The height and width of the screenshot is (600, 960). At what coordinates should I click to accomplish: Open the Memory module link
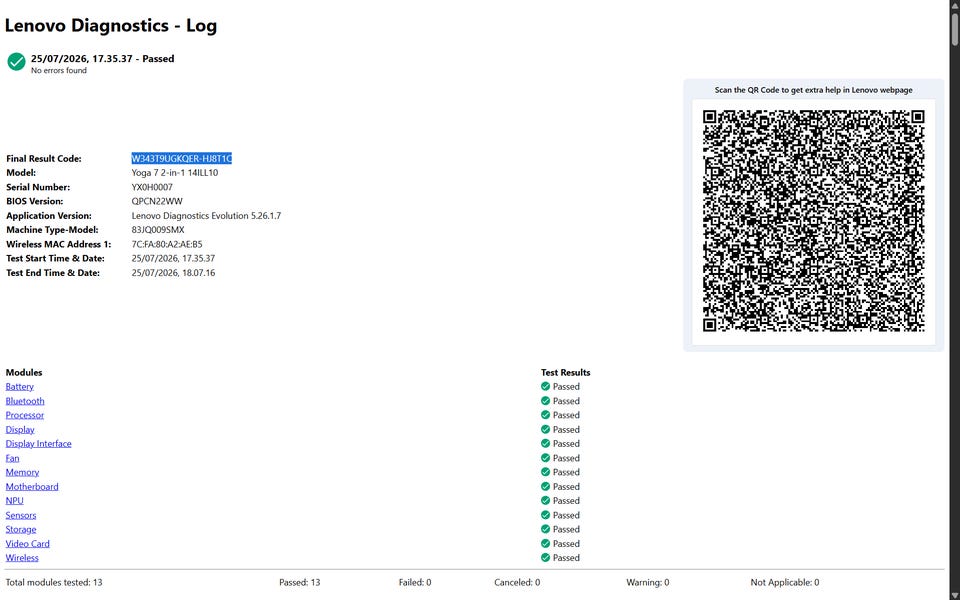[x=22, y=472]
